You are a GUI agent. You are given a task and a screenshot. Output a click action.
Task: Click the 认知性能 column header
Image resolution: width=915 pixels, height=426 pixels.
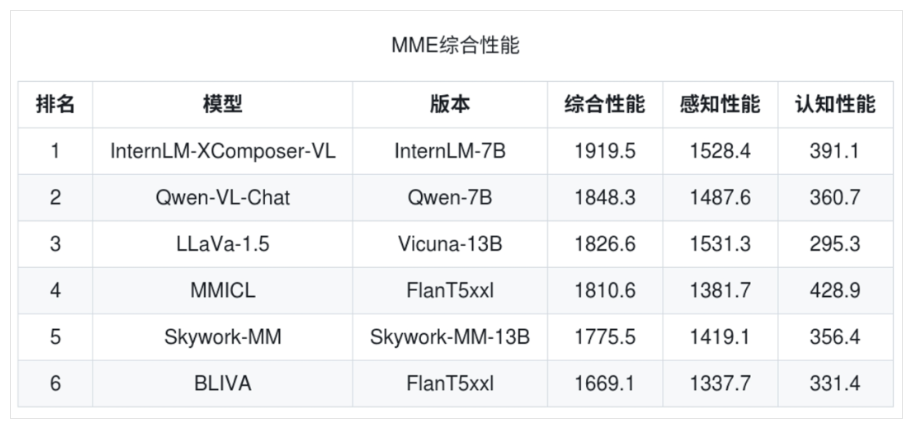point(835,104)
